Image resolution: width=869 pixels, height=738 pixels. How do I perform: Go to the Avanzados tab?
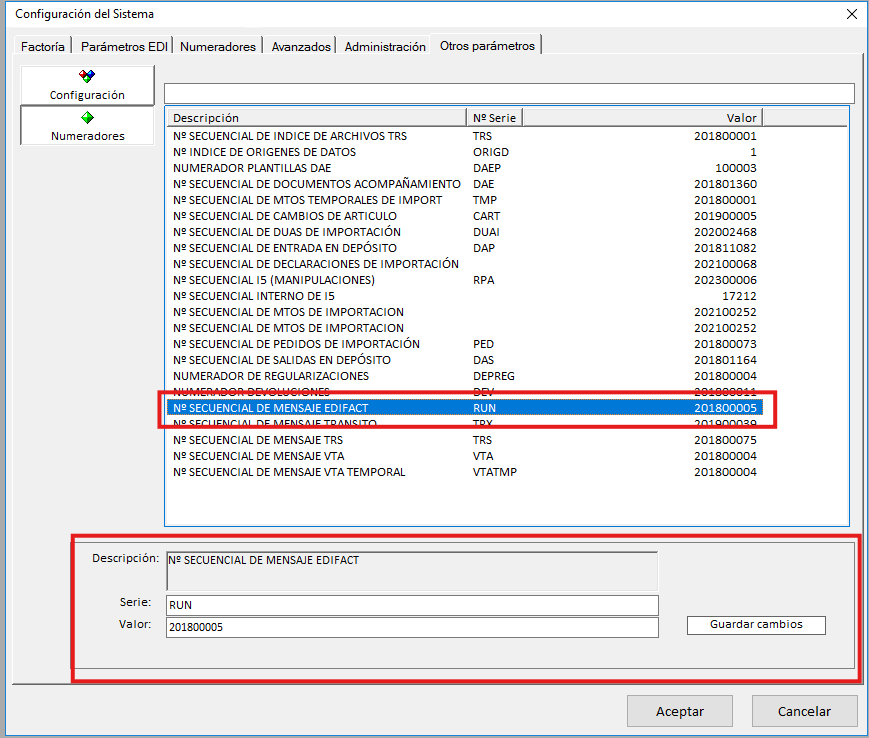(301, 46)
